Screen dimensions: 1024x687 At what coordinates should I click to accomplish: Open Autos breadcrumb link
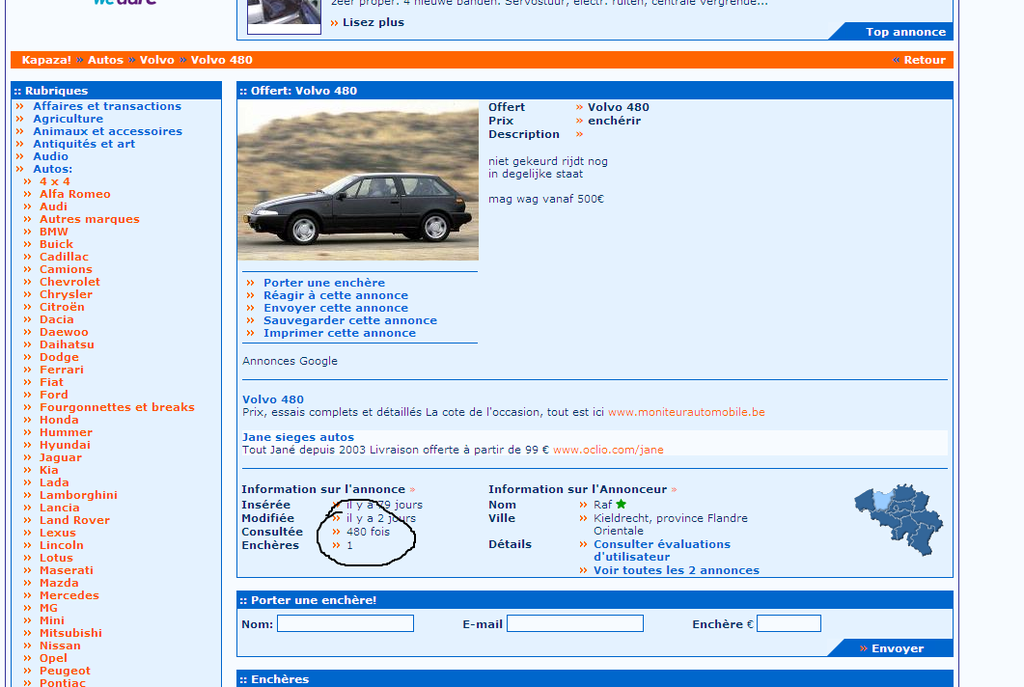click(106, 60)
